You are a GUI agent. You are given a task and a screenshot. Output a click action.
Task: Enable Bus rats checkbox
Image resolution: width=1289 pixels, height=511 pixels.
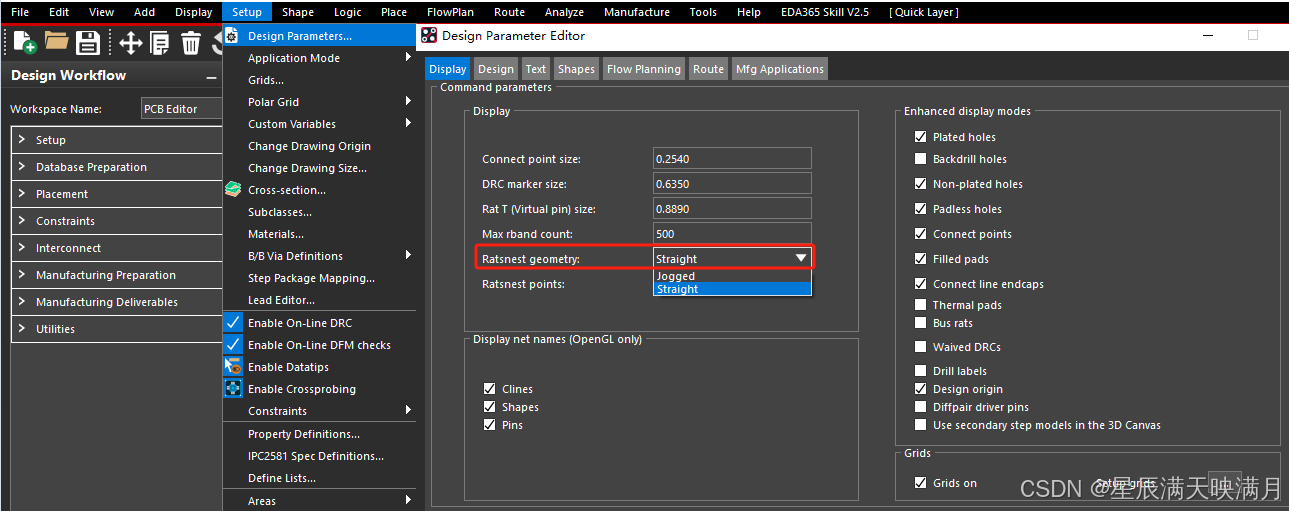[x=921, y=323]
